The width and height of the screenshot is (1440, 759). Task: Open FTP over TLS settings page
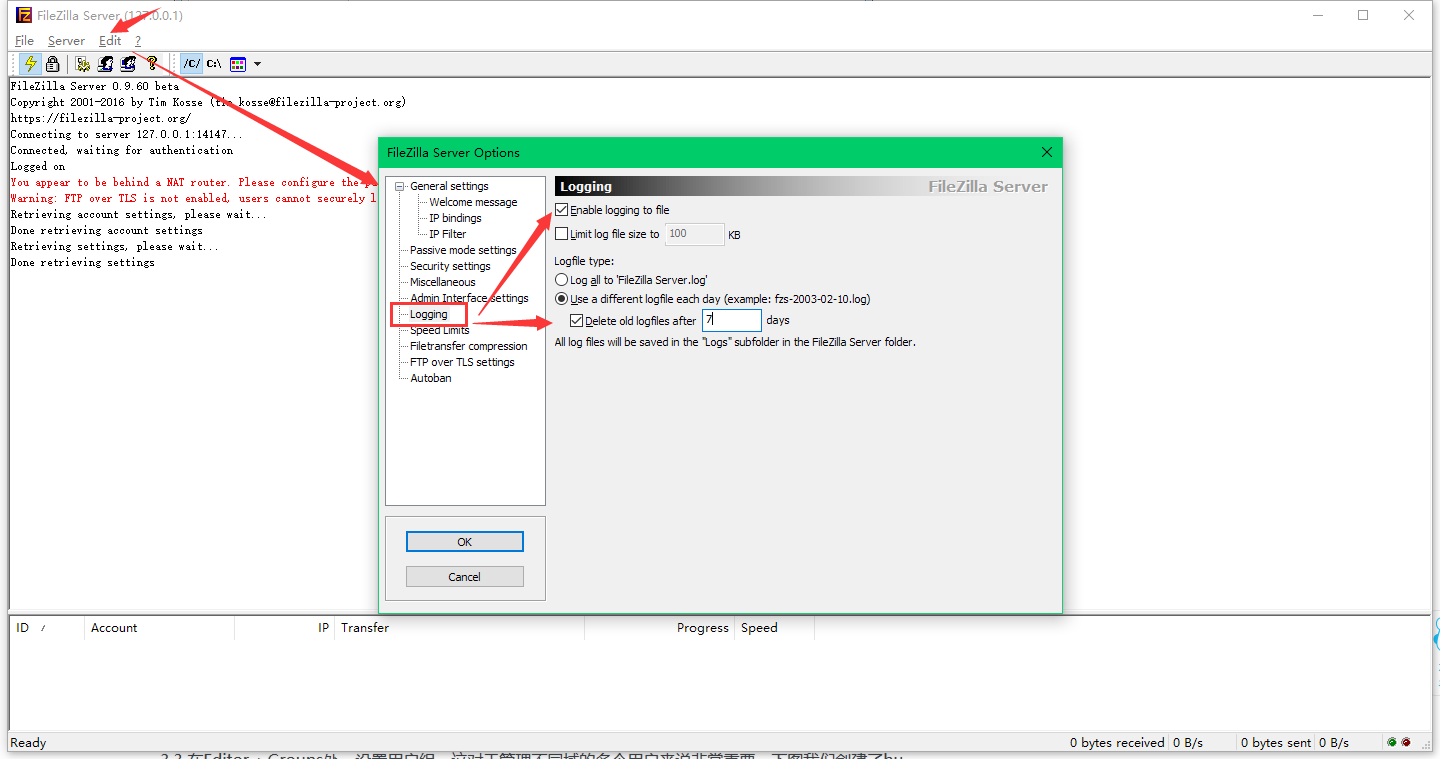pyautogui.click(x=462, y=362)
